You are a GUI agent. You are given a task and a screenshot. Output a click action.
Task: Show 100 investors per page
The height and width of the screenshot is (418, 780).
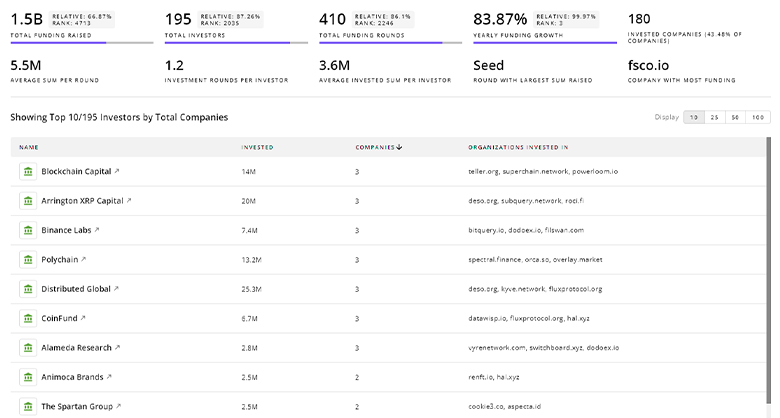pos(758,117)
